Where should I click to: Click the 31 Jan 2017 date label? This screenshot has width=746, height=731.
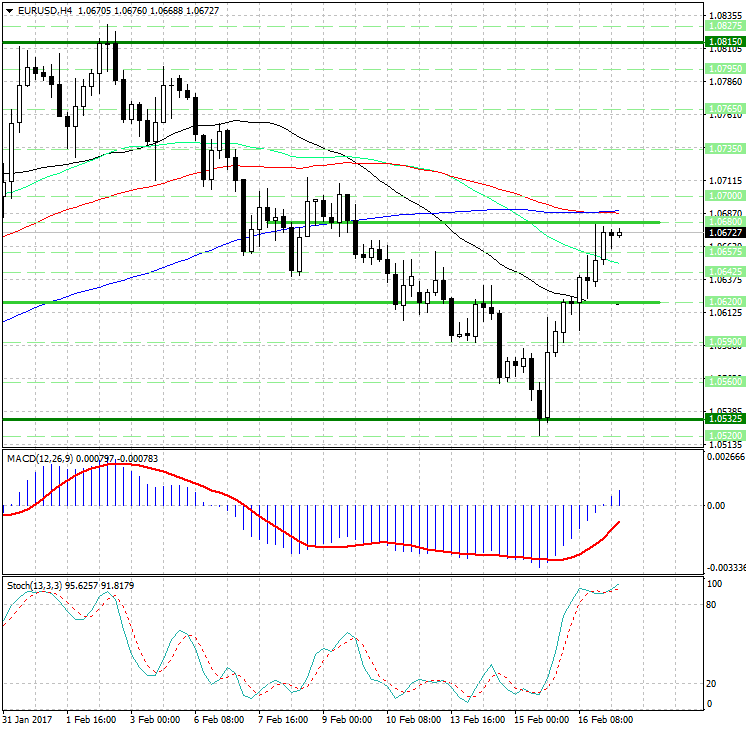28,720
